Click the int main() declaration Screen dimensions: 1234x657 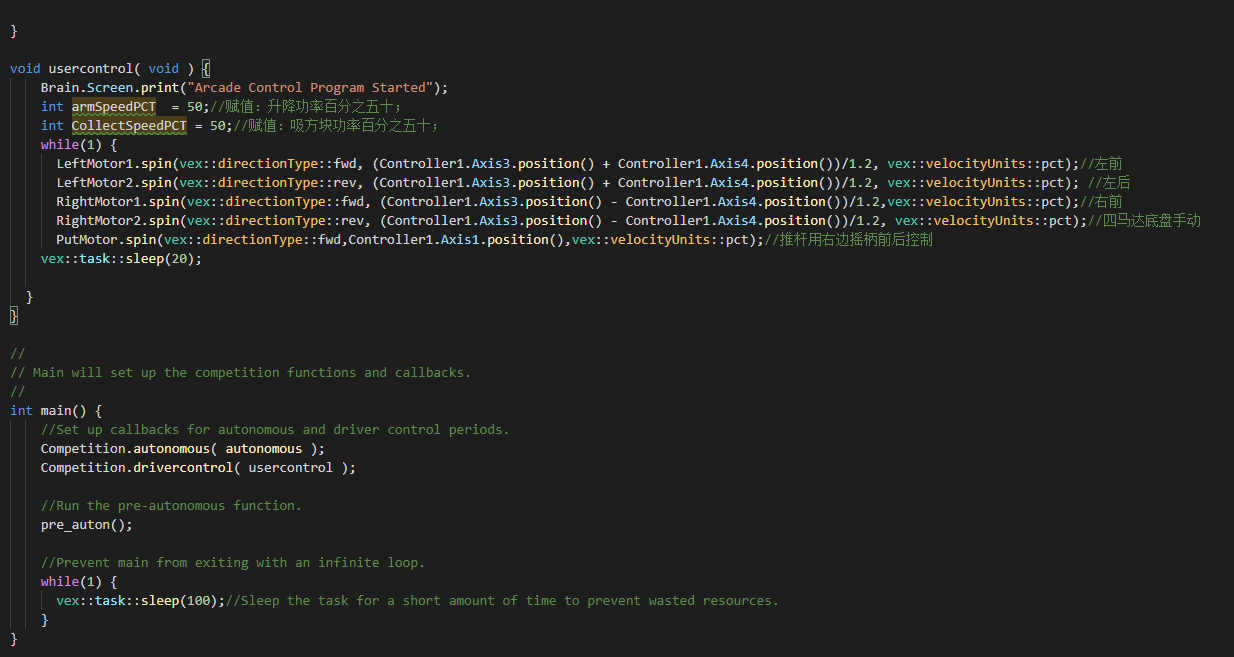[x=56, y=410]
